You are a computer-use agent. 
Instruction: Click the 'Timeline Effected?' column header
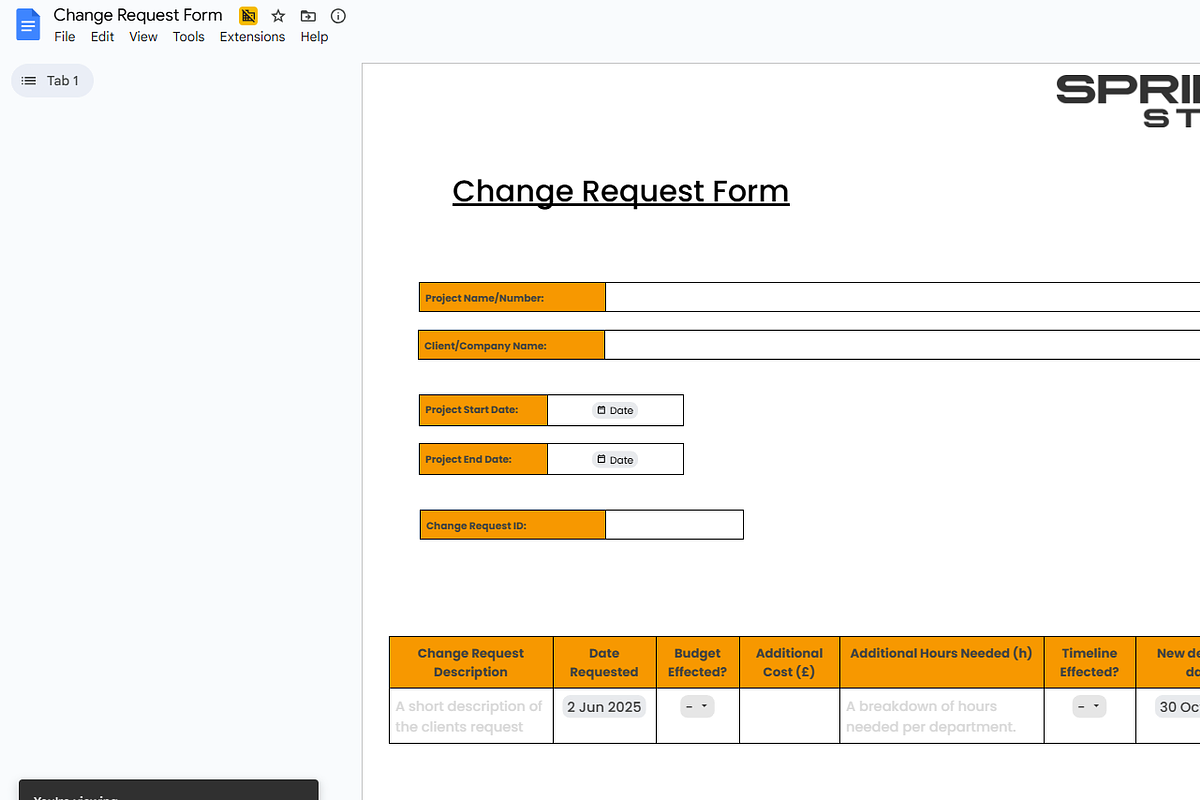pos(1089,662)
